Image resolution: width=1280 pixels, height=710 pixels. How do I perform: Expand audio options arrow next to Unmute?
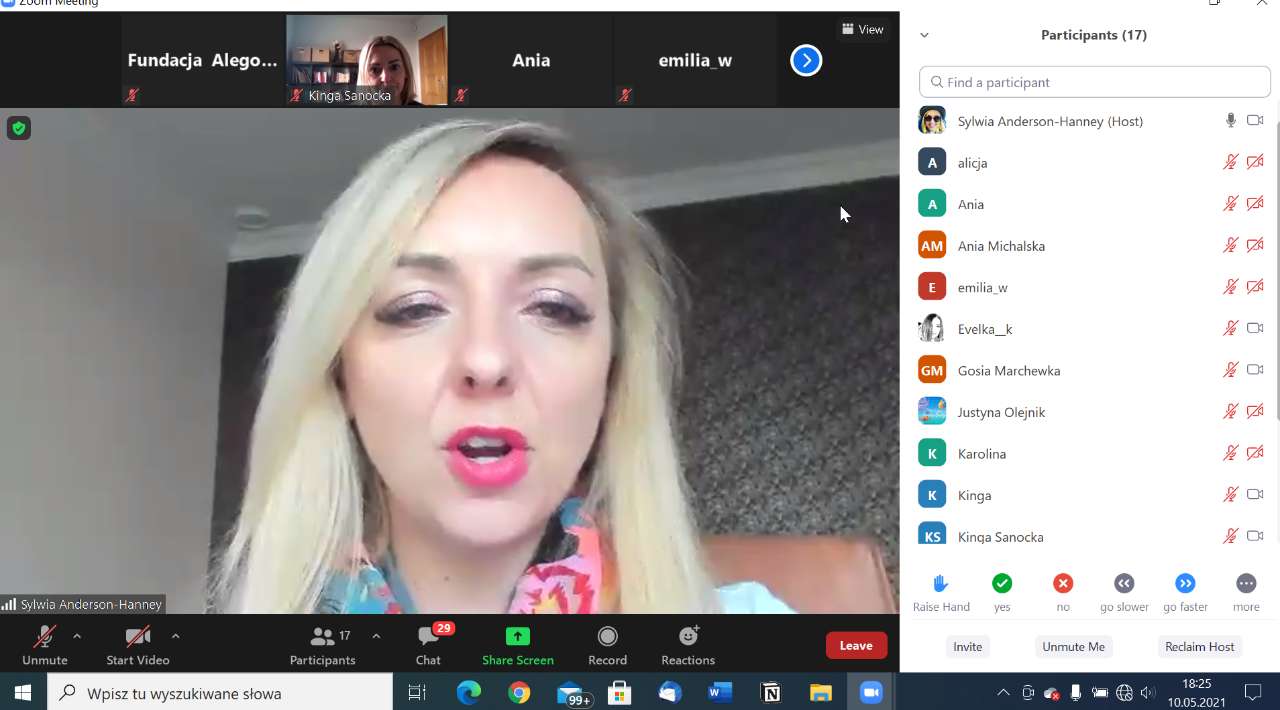pyautogui.click(x=77, y=636)
